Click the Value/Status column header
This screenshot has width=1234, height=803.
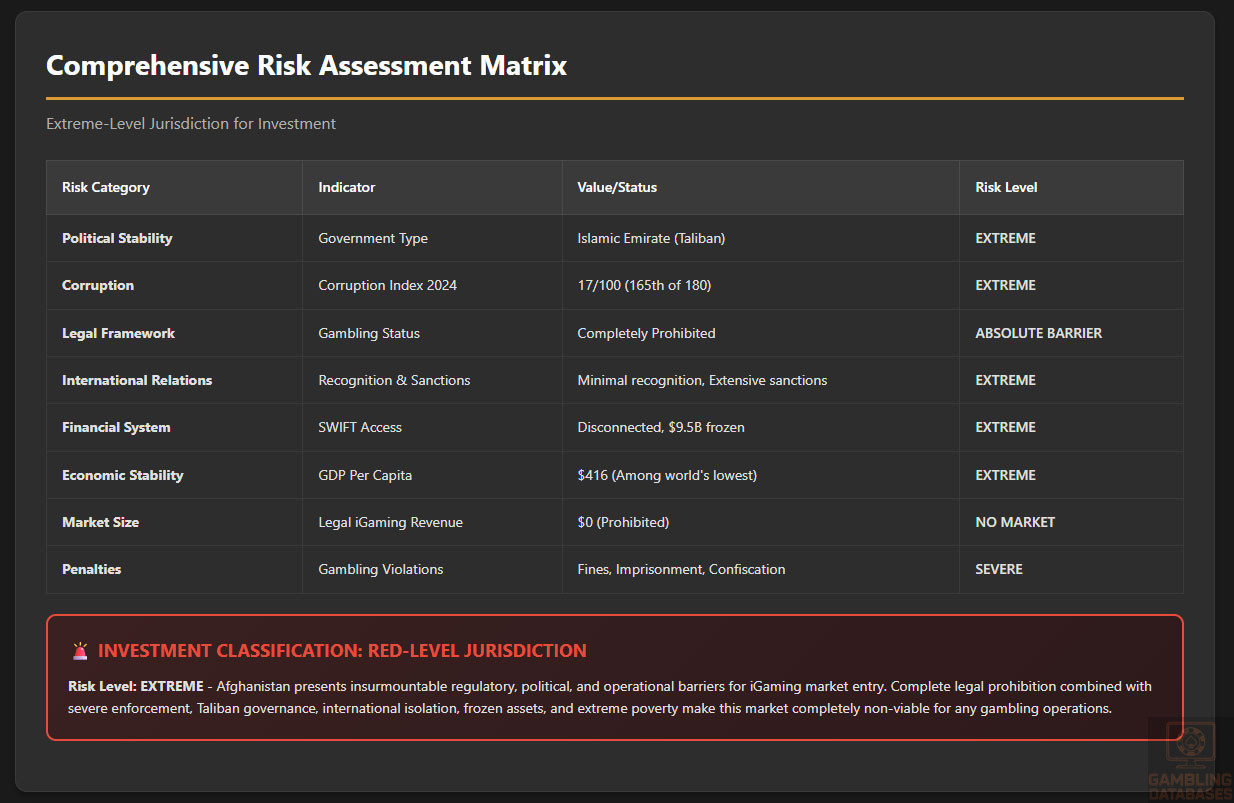(617, 187)
